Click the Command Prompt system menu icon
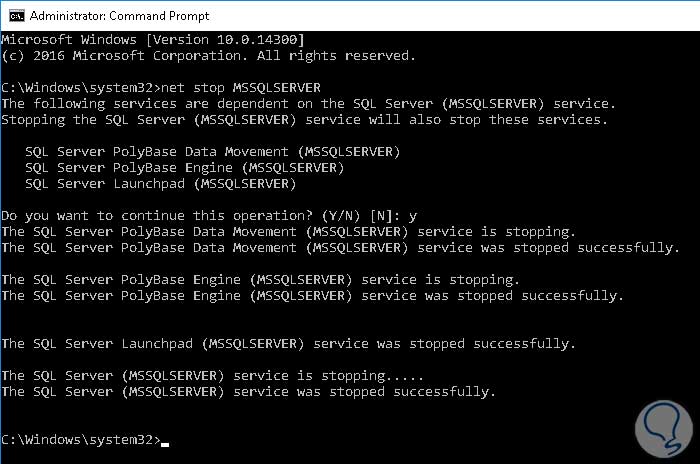The width and height of the screenshot is (700, 464). pyautogui.click(x=12, y=15)
